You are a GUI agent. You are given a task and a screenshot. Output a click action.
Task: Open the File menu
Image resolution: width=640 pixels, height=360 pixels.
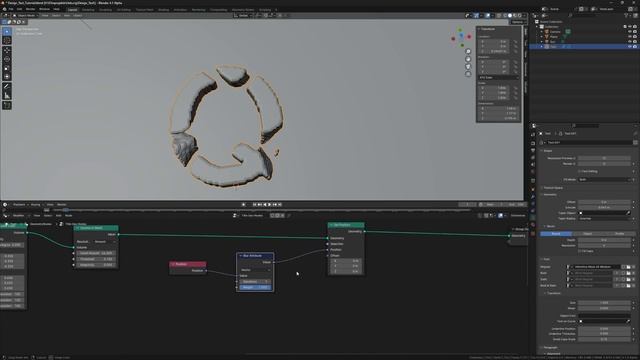[x=11, y=9]
